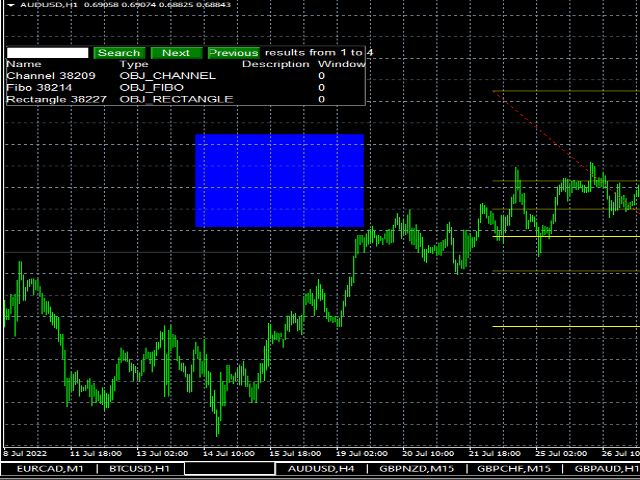Click the Type column header
640x480 pixels.
[134, 64]
